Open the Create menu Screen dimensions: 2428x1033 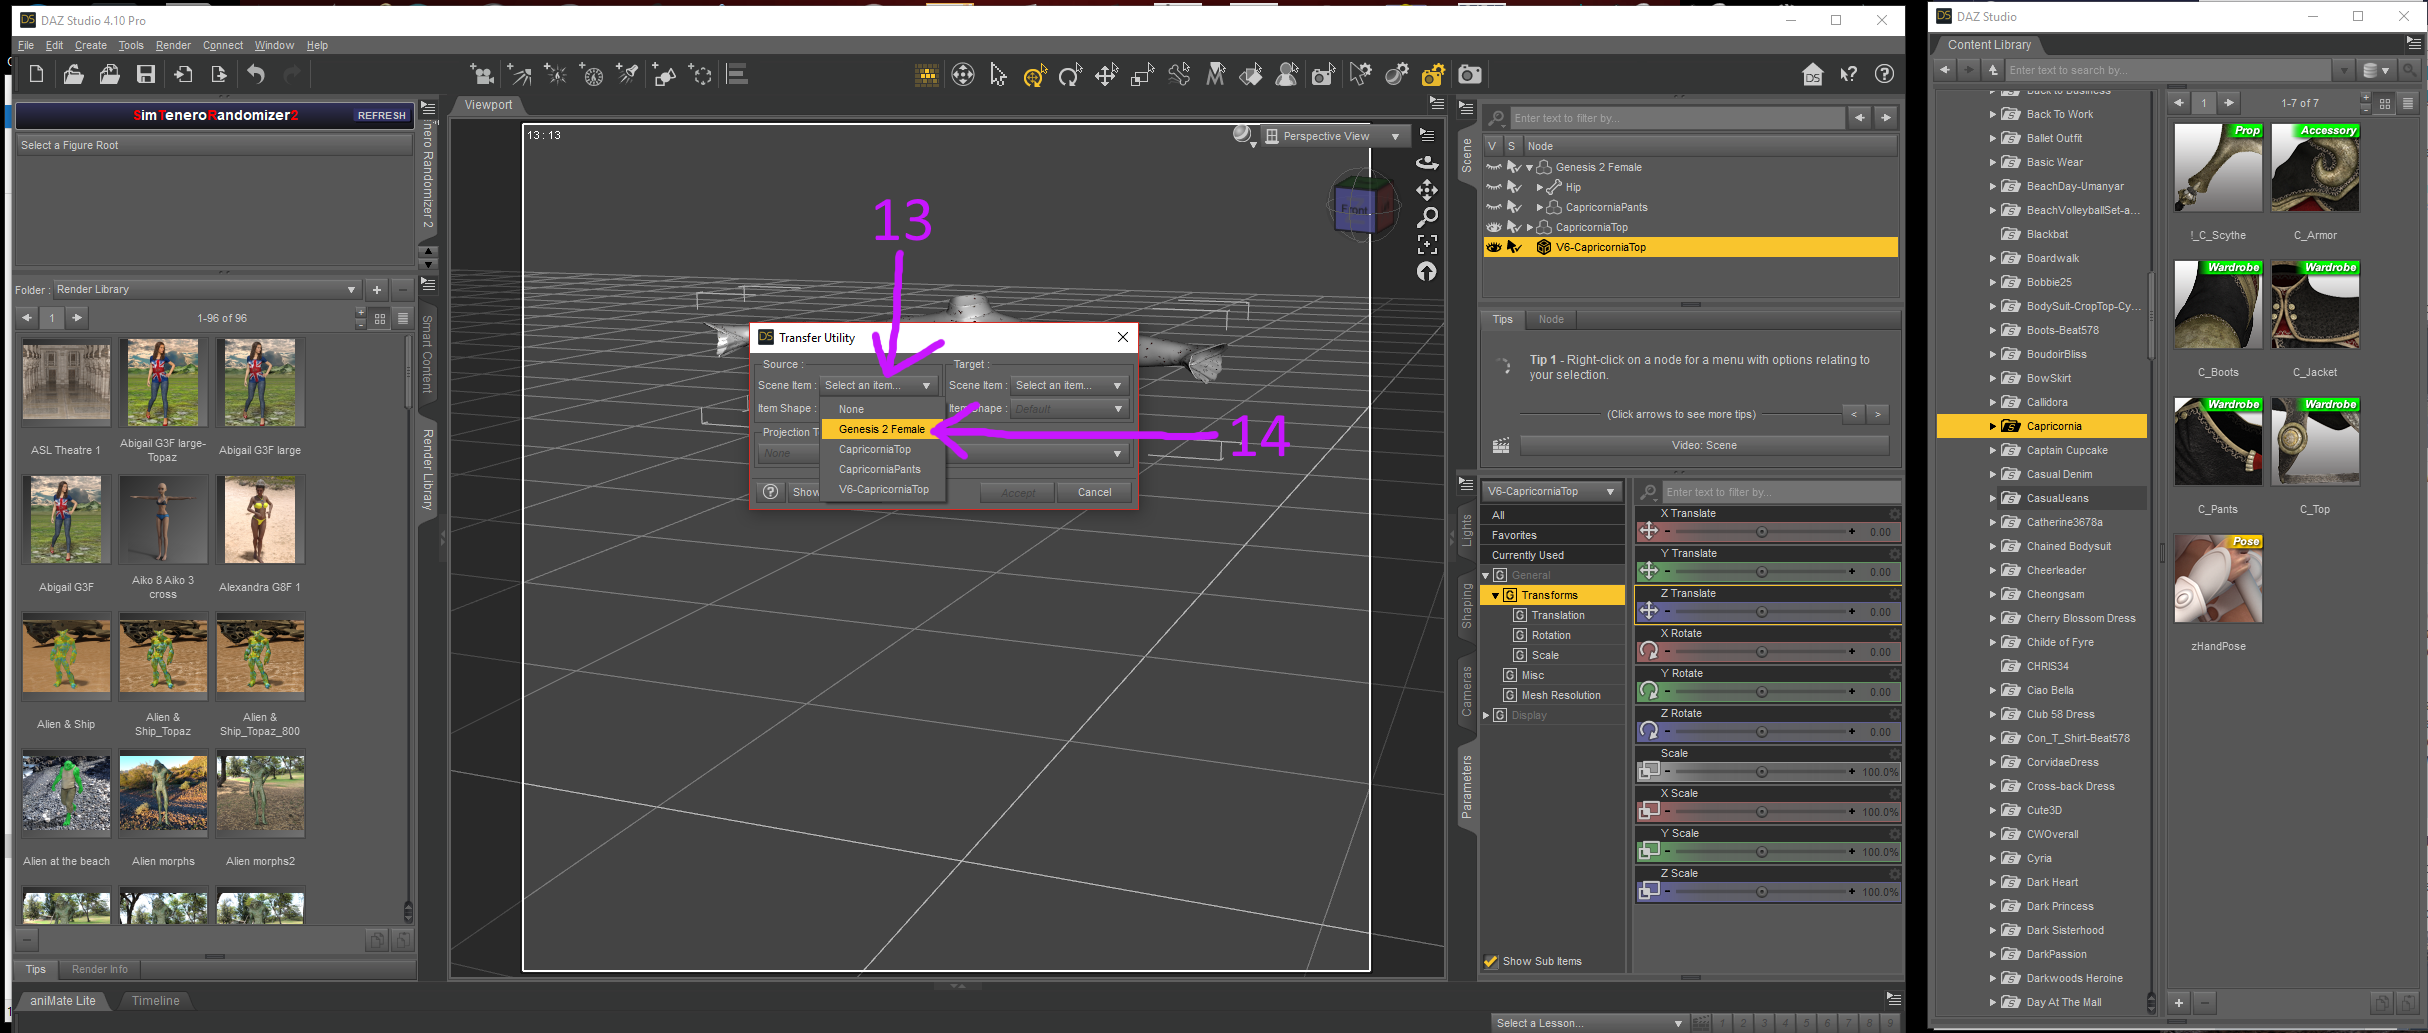(x=90, y=45)
